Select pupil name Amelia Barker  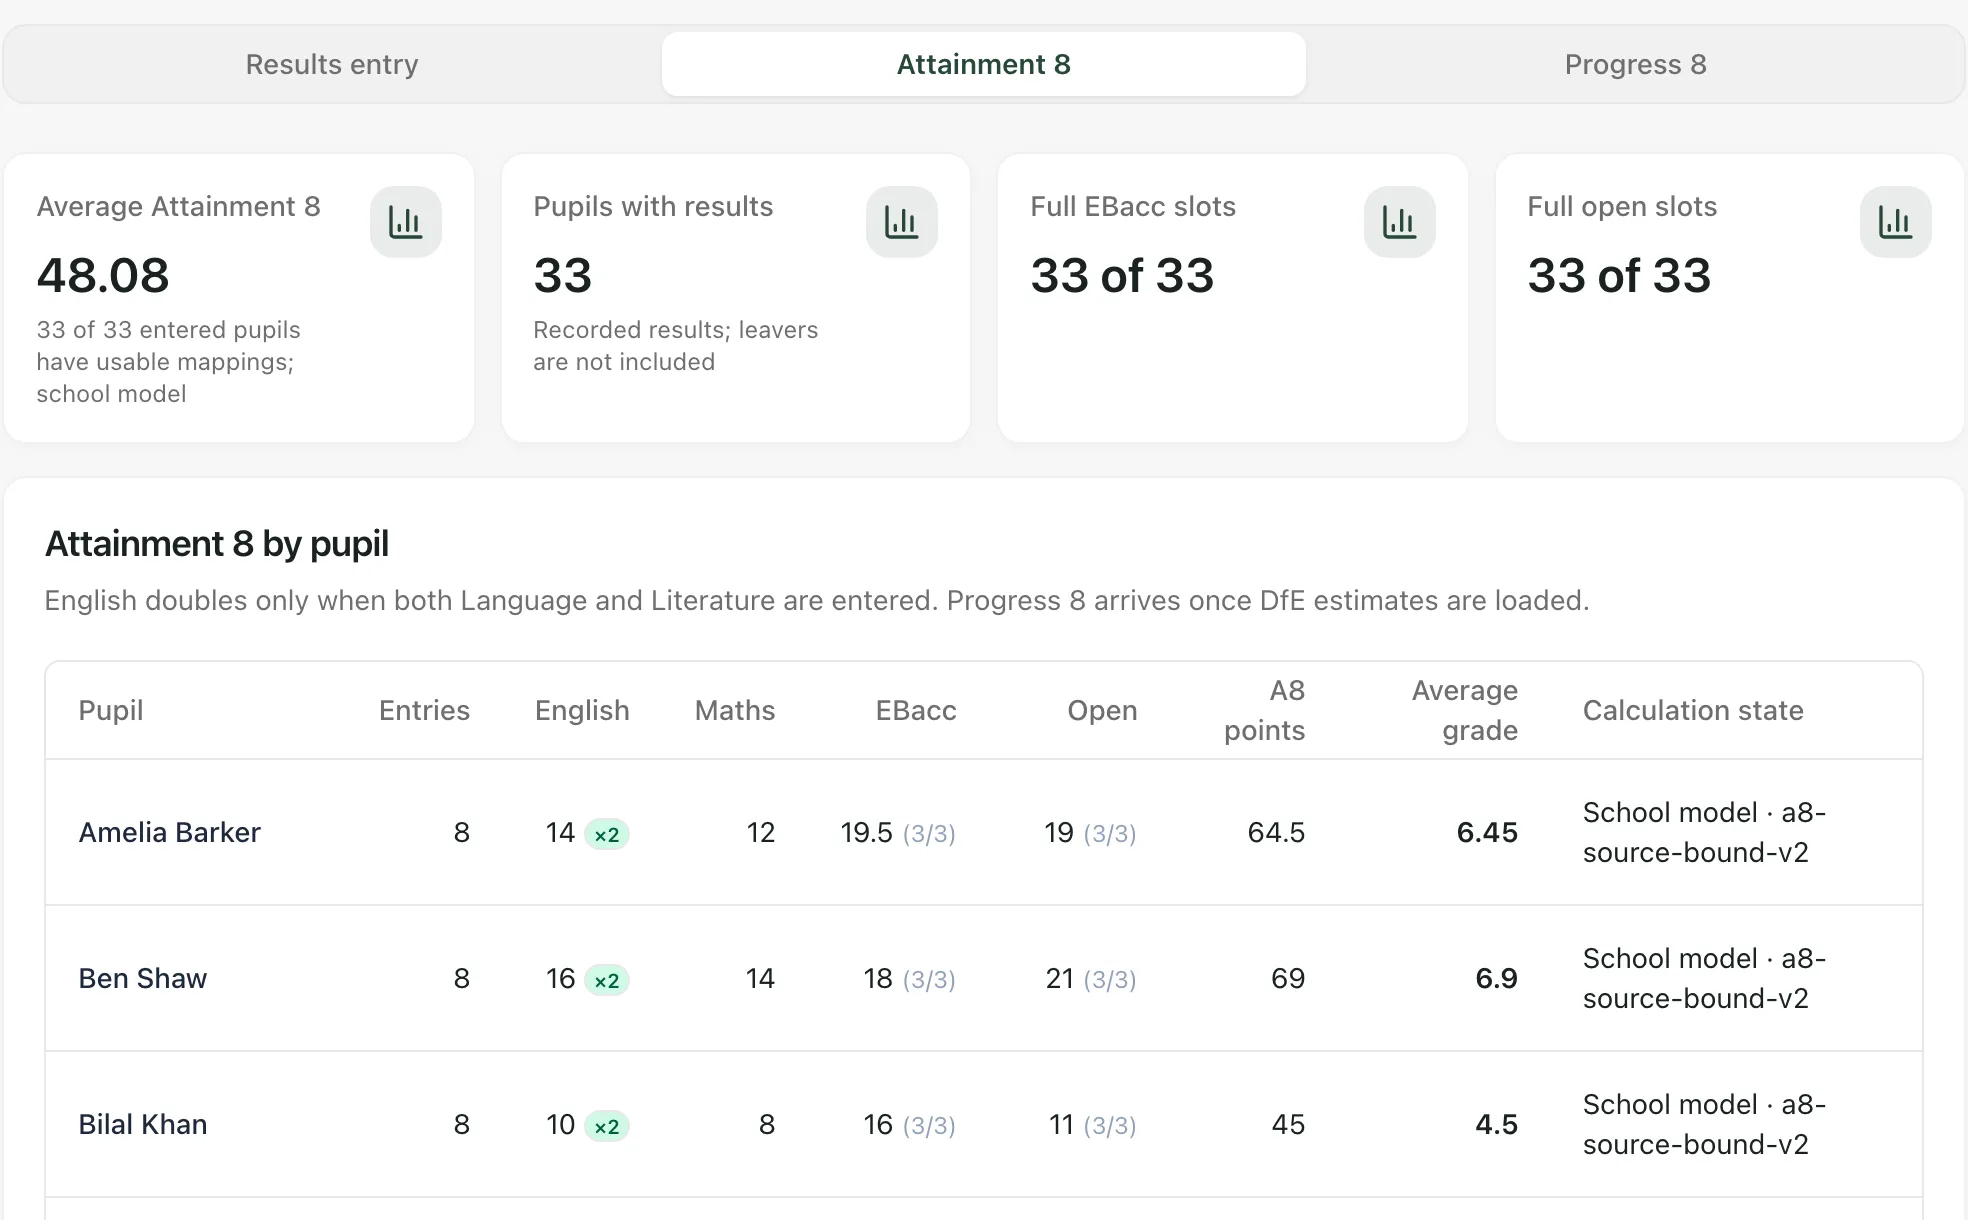click(x=169, y=832)
